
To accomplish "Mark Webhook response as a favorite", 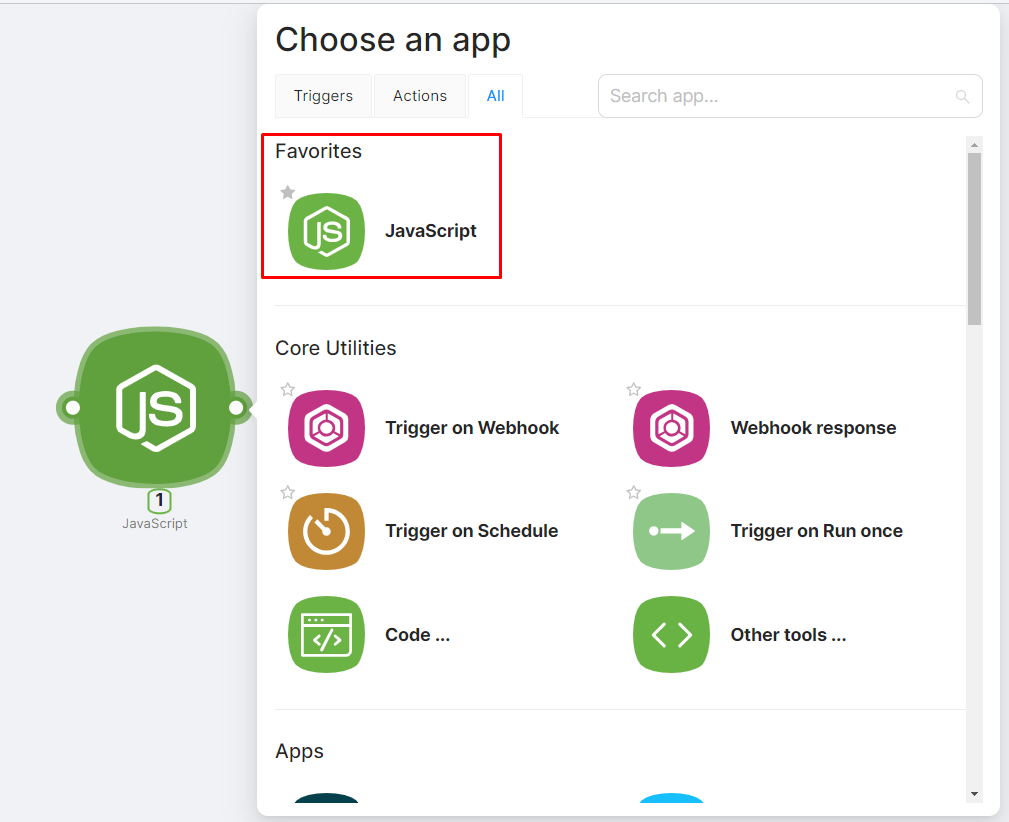I will click(x=633, y=389).
